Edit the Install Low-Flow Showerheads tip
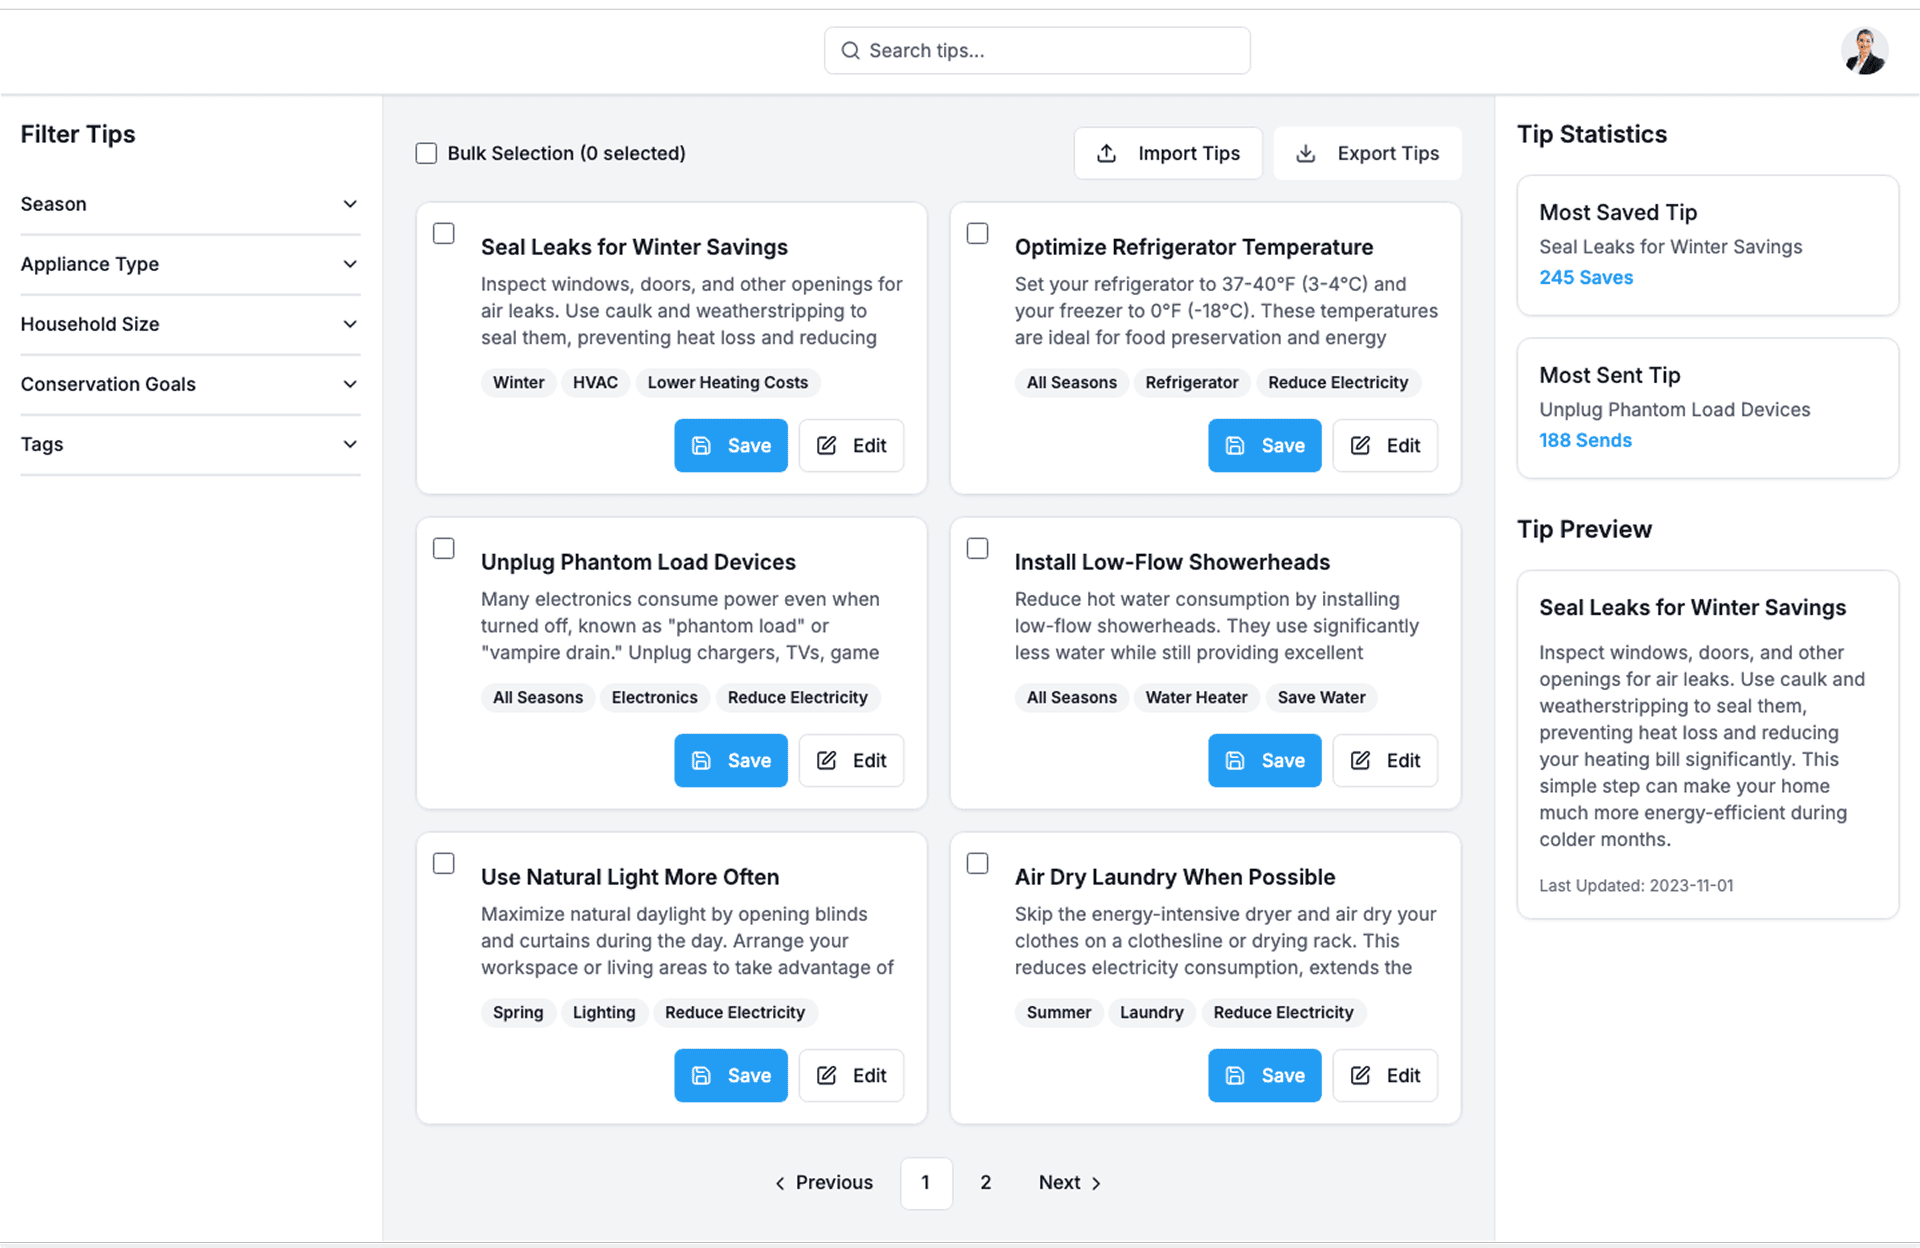1920x1248 pixels. click(1384, 761)
